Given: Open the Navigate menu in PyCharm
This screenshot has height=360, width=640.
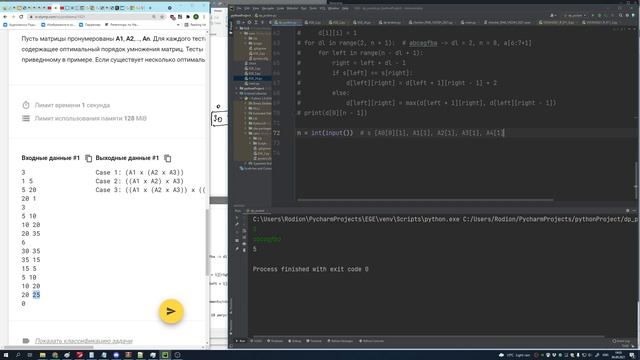Looking at the screenshot, I should [x=268, y=8].
